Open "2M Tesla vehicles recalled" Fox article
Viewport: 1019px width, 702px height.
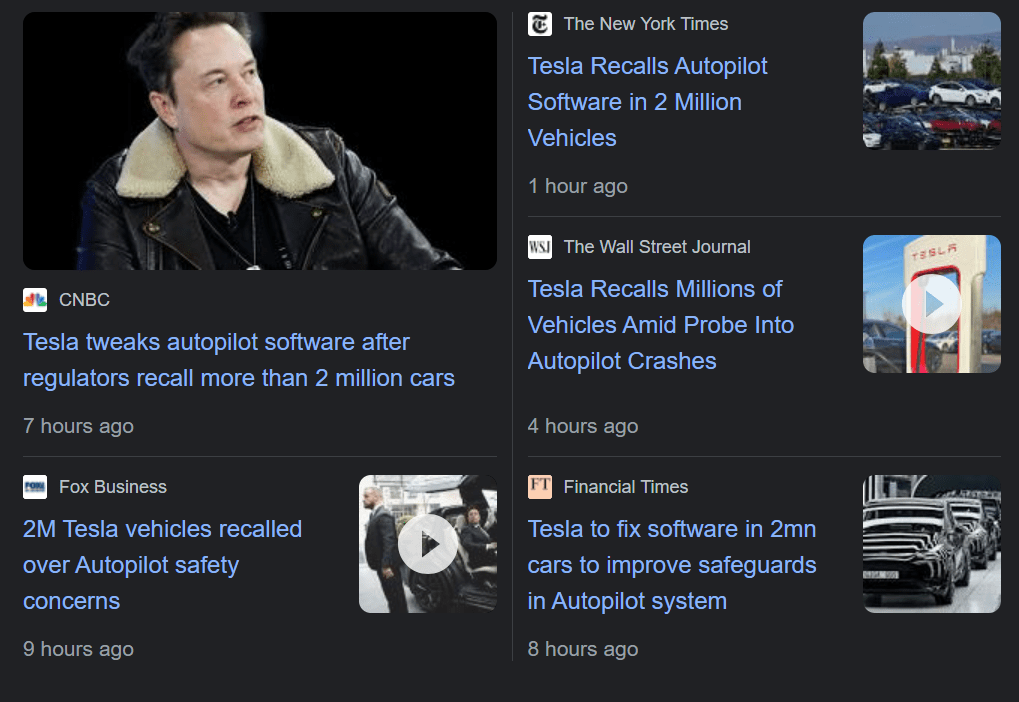pyautogui.click(x=162, y=564)
